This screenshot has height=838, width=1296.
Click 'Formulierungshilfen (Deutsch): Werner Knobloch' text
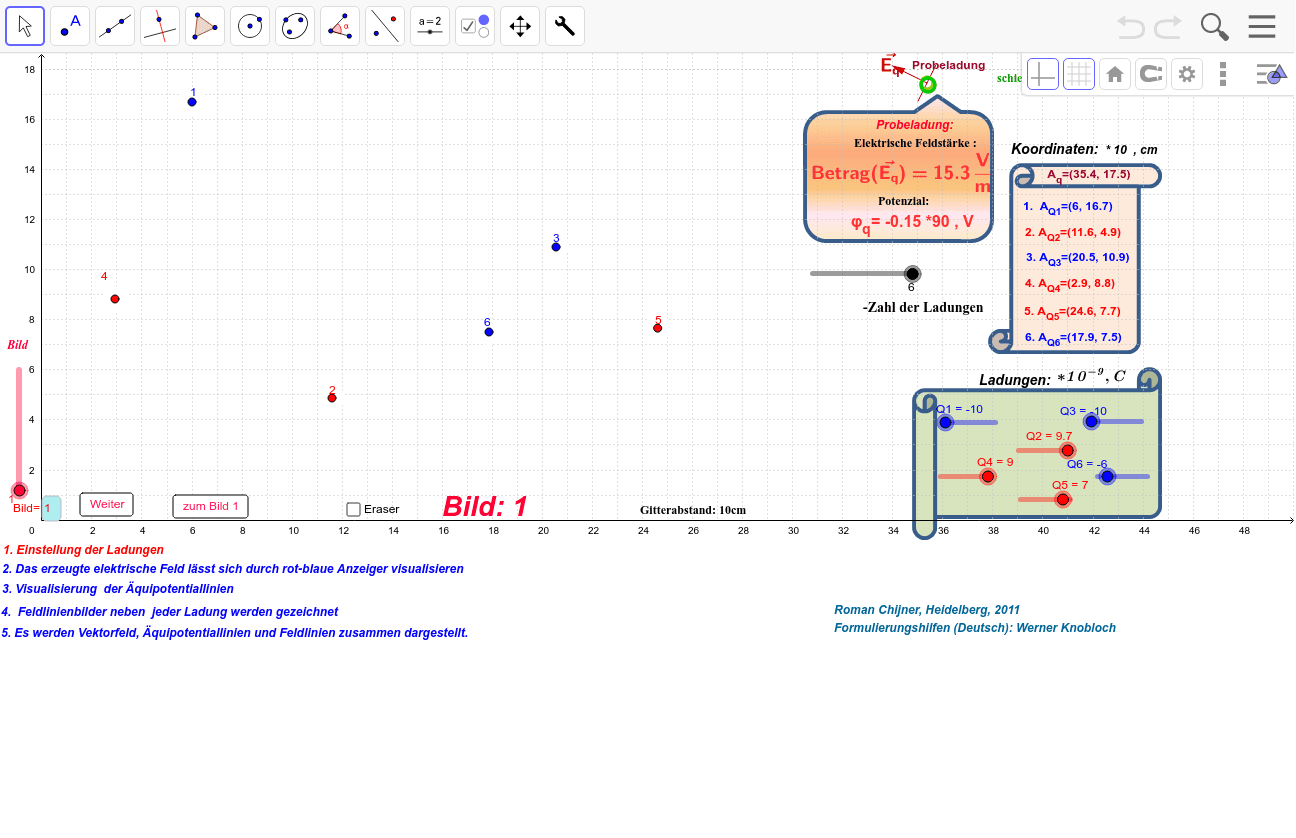tap(975, 628)
